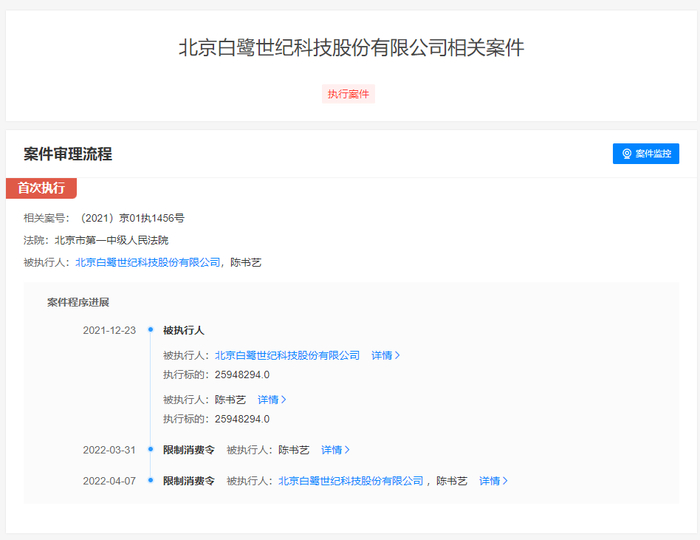Open 北京白鹭世纪科技股份有限公司 link in 被执行人 header row
This screenshot has height=540, width=700.
(148, 262)
